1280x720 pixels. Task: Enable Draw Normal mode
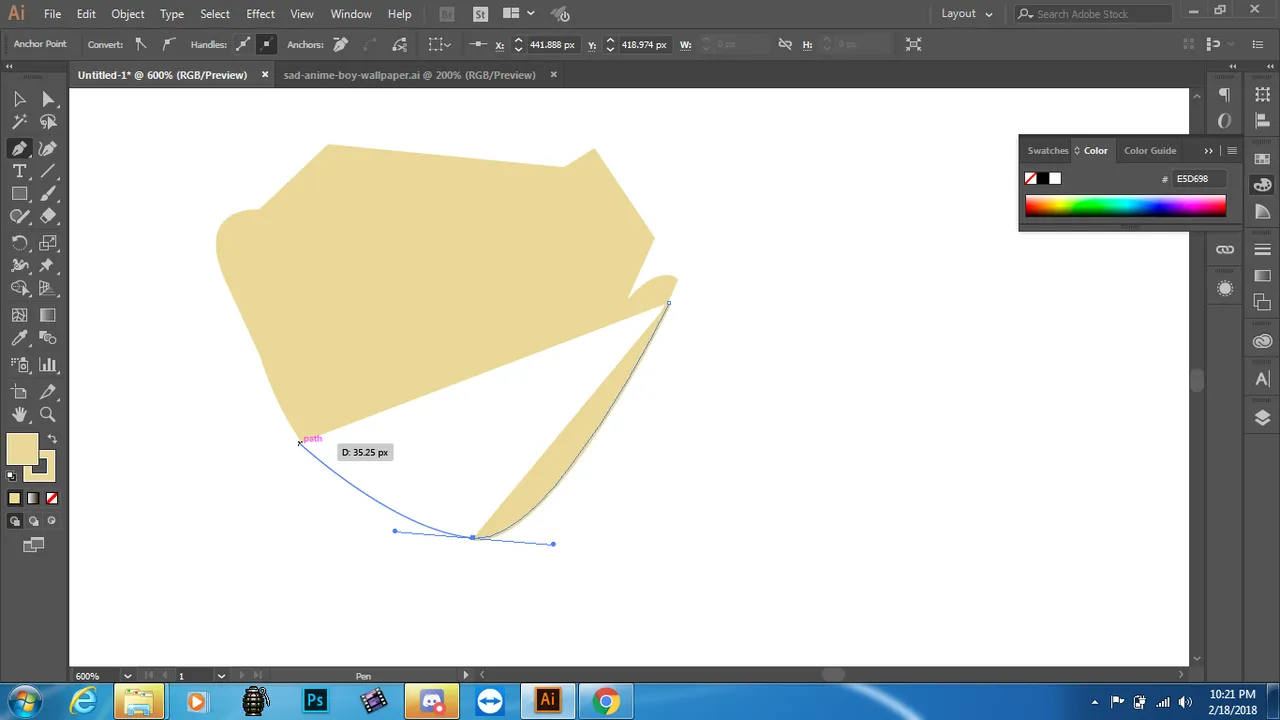coord(14,521)
